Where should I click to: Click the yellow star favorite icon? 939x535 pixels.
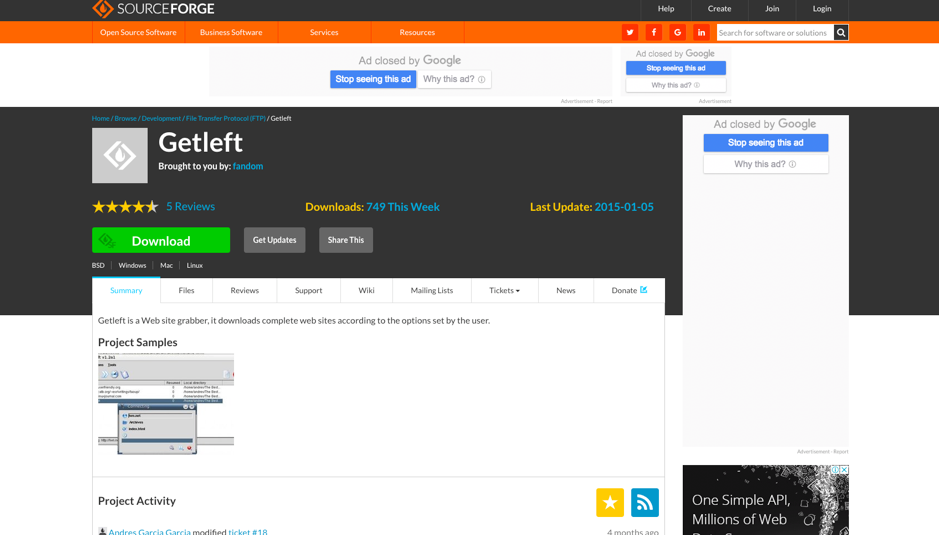[x=610, y=502]
